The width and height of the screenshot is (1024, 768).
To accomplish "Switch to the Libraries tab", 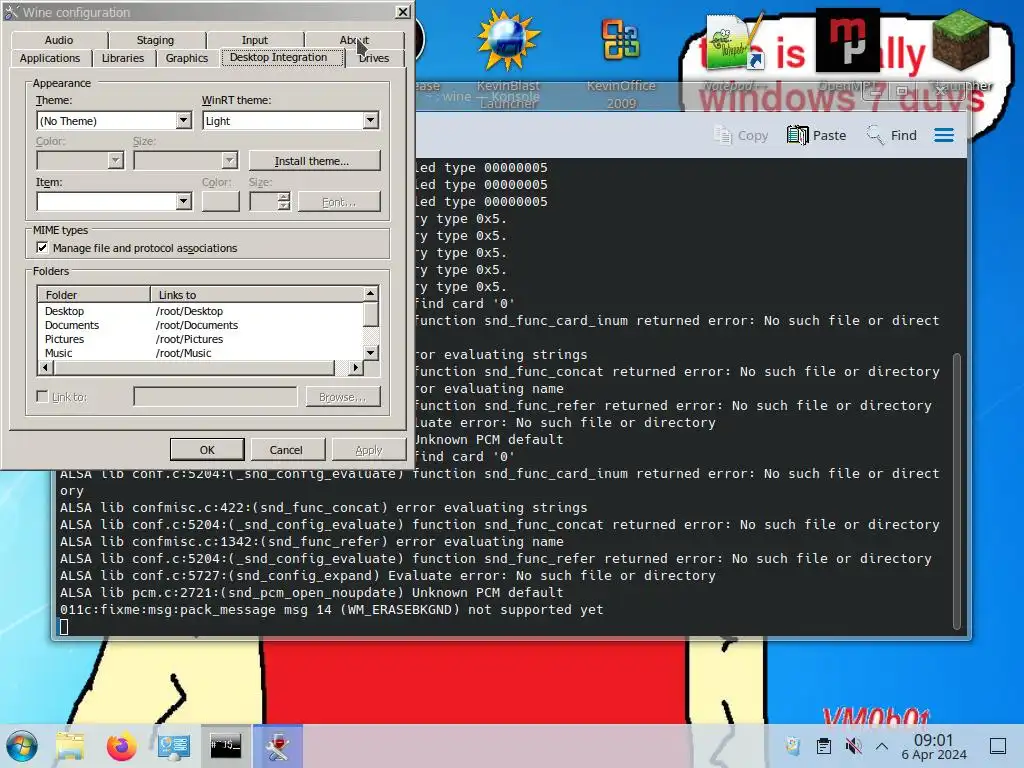I will pos(123,58).
